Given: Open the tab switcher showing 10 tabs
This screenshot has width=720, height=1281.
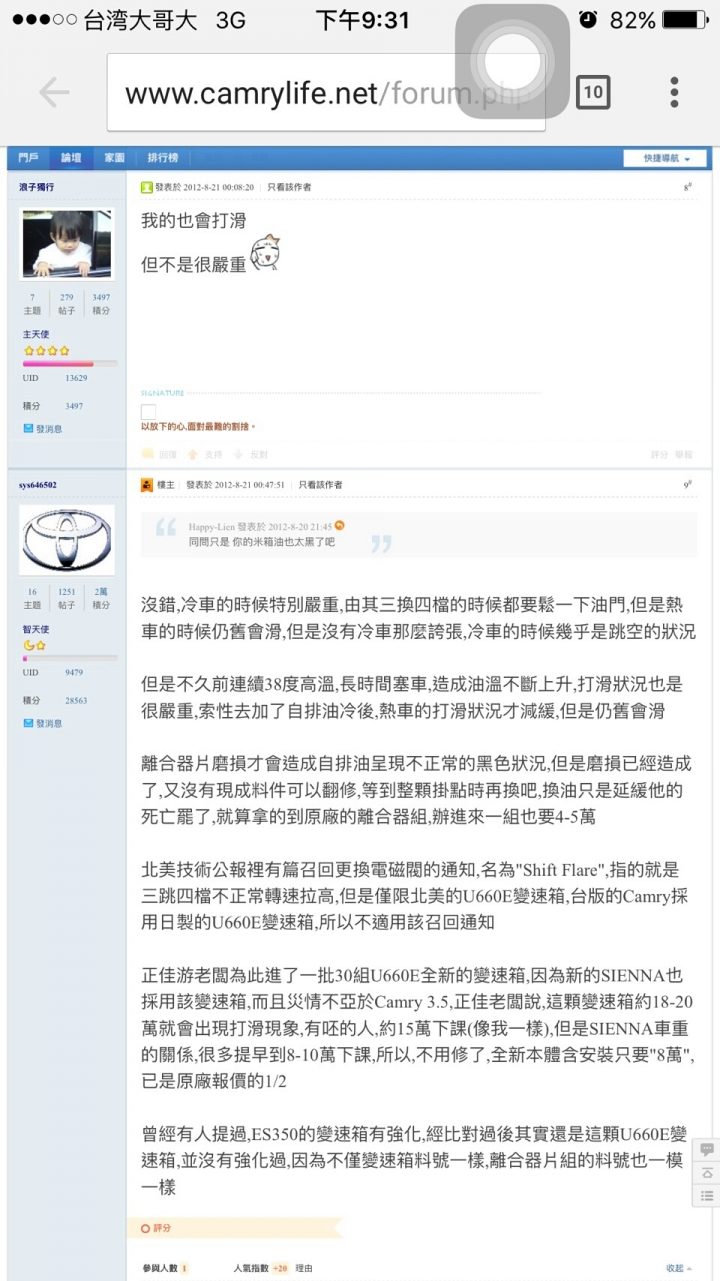Looking at the screenshot, I should coord(593,93).
